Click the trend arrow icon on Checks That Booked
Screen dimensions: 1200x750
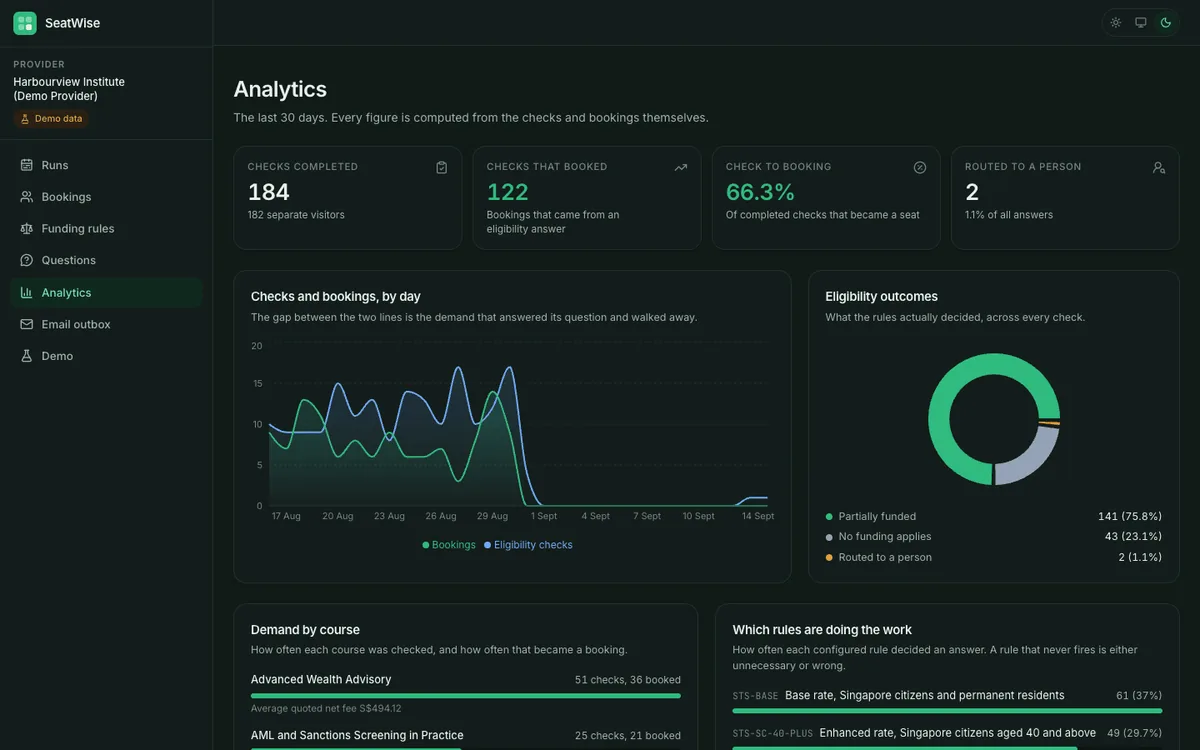pos(681,167)
